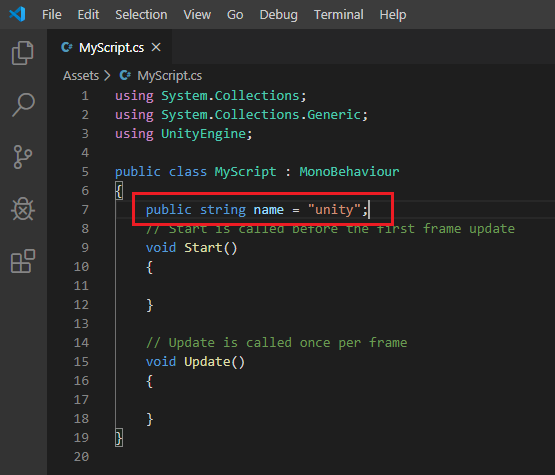Click UnityEngine in the using statement

[204, 134]
